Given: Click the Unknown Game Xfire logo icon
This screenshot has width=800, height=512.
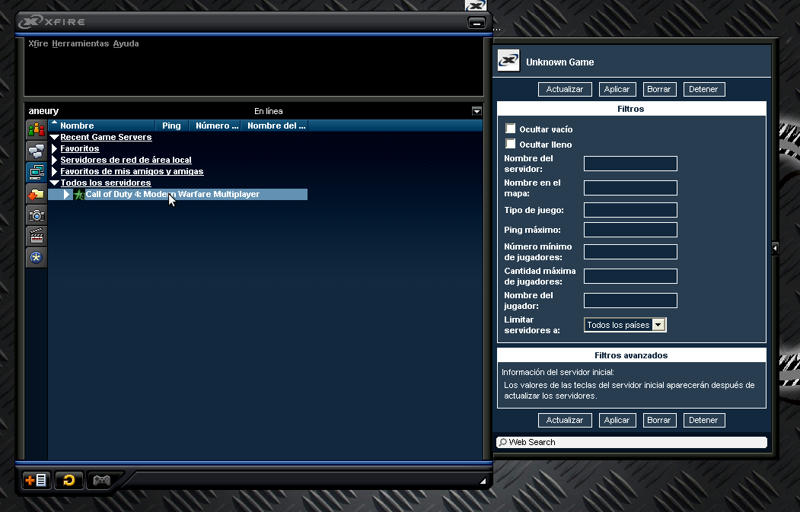Looking at the screenshot, I should click(509, 61).
